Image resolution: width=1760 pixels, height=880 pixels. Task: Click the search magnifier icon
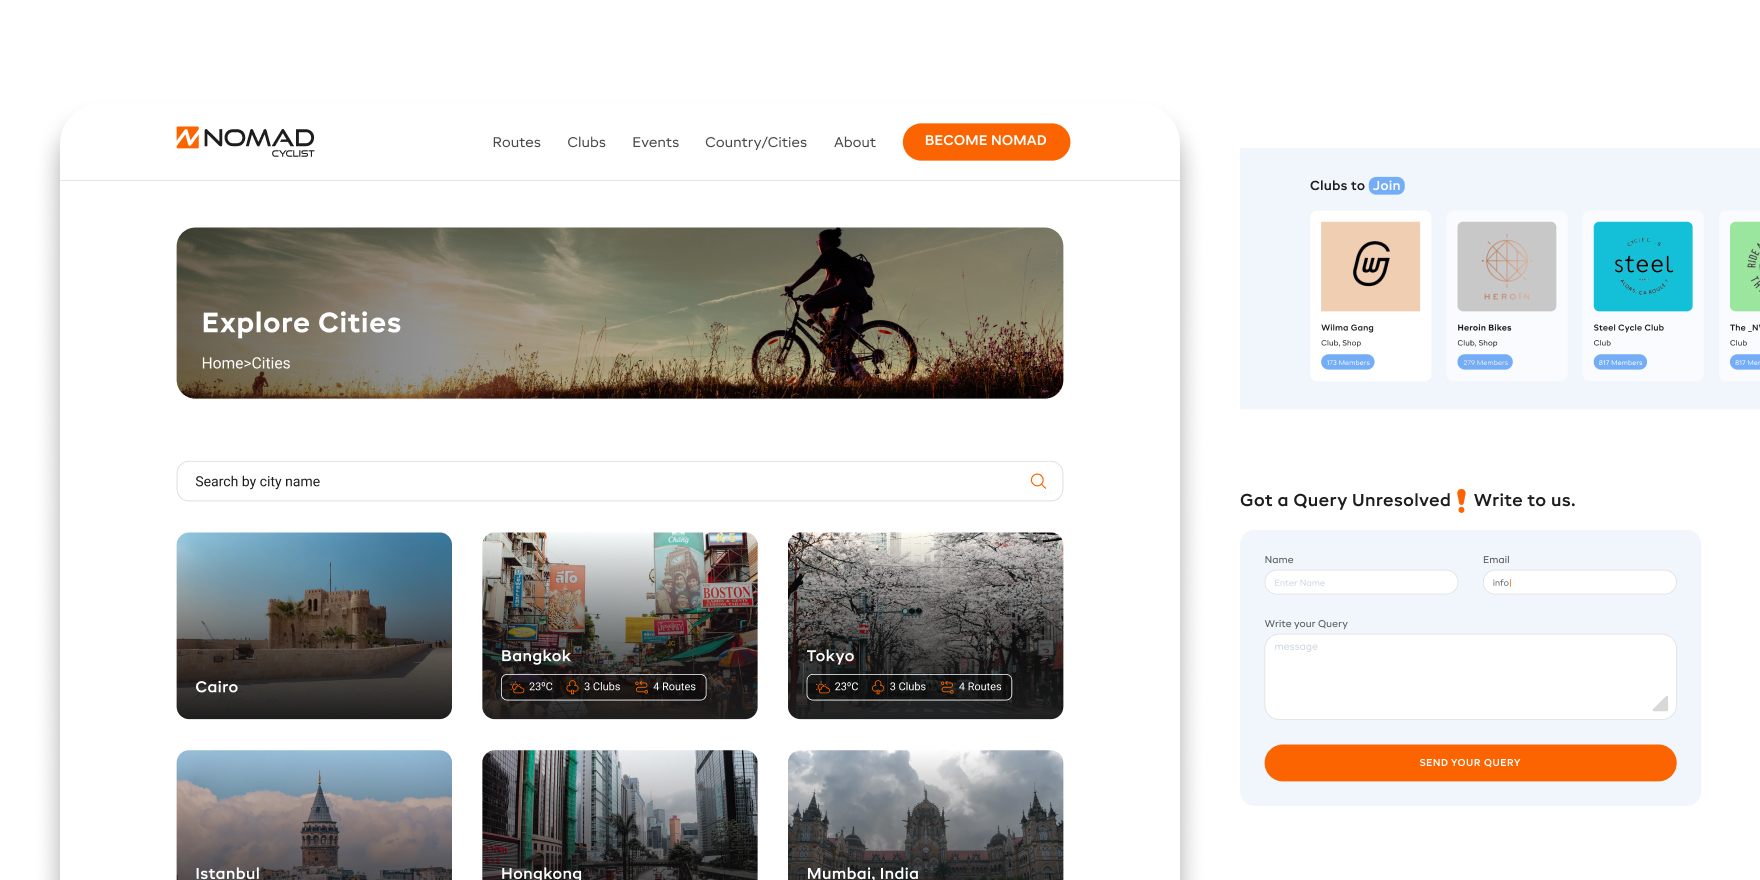tap(1038, 481)
